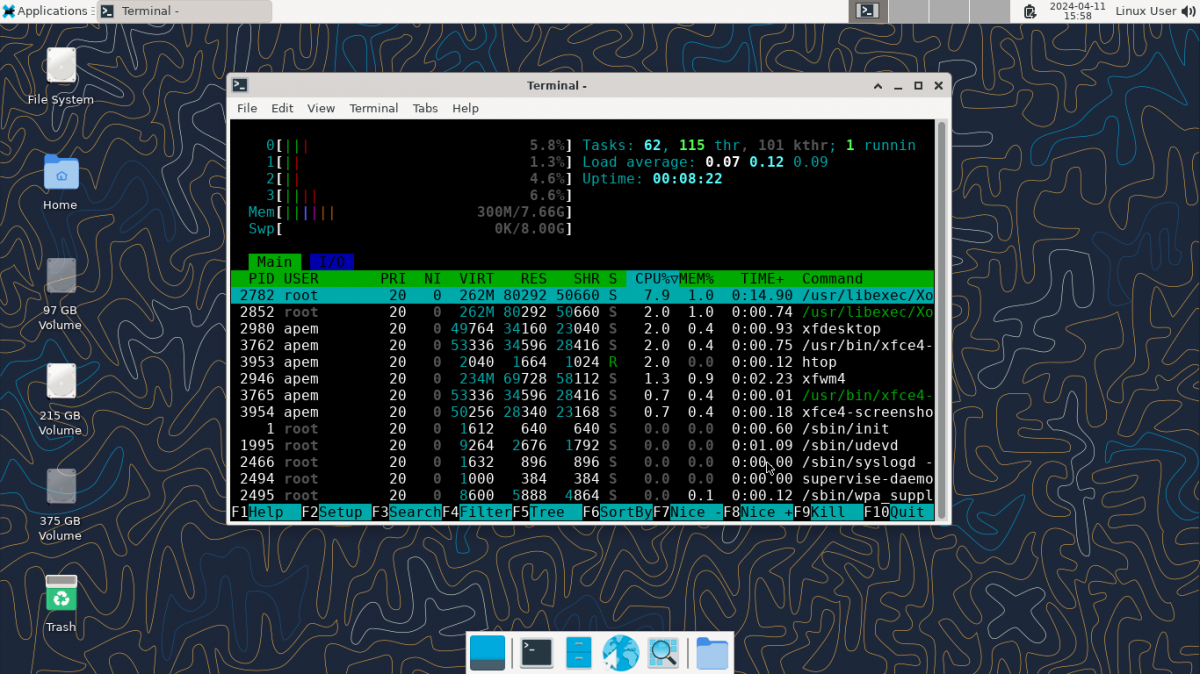Click F5 Tree in htop footer

[547, 512]
